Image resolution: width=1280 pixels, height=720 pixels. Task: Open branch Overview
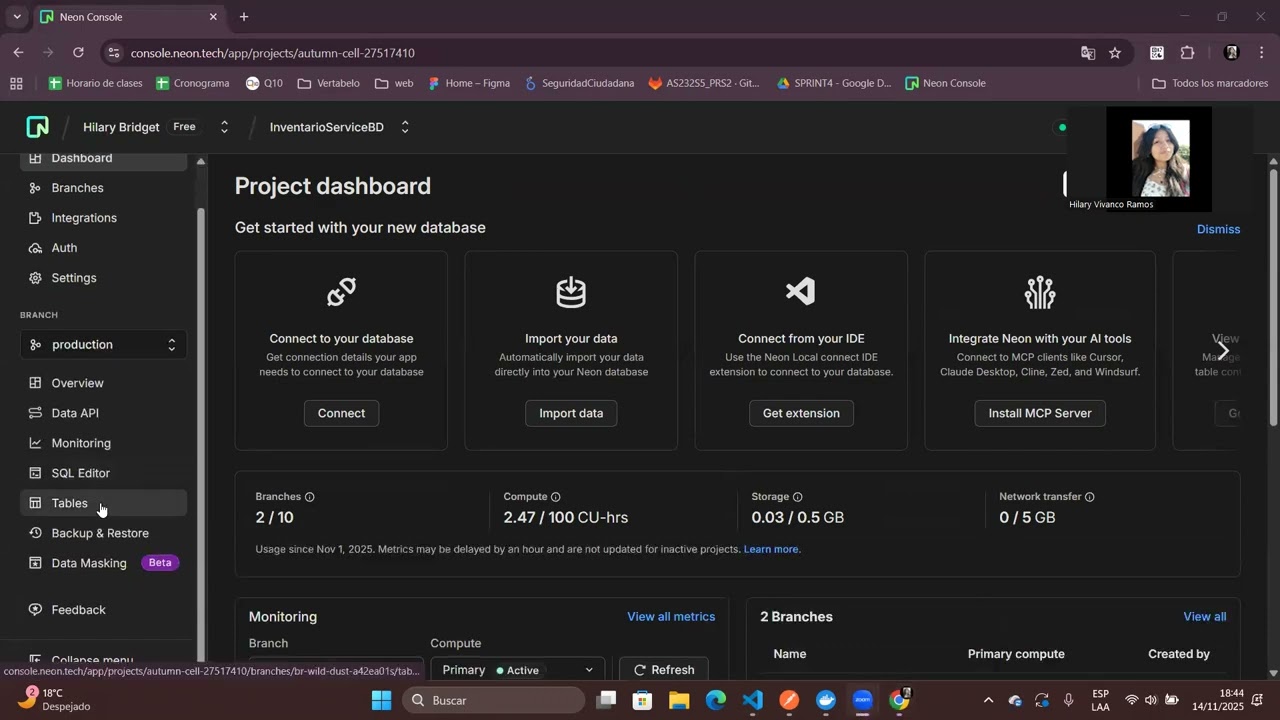77,383
